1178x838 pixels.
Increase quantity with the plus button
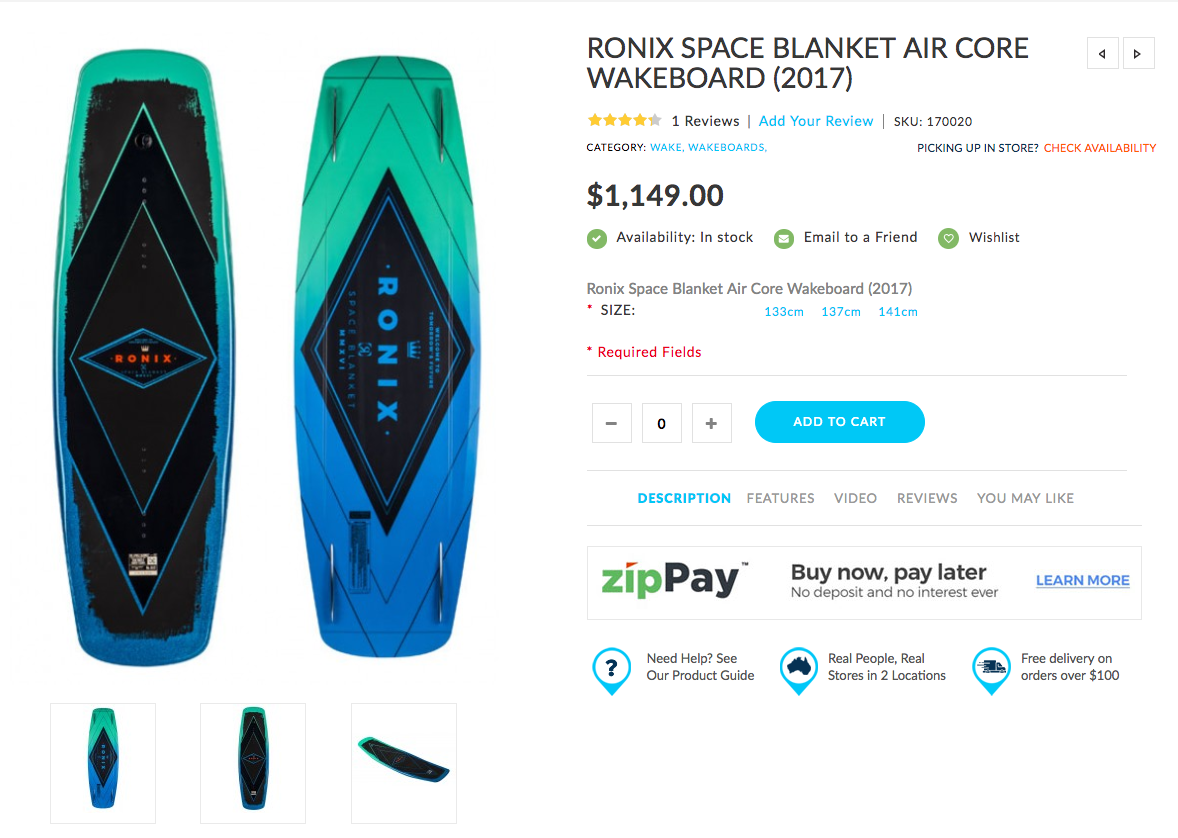(x=711, y=423)
